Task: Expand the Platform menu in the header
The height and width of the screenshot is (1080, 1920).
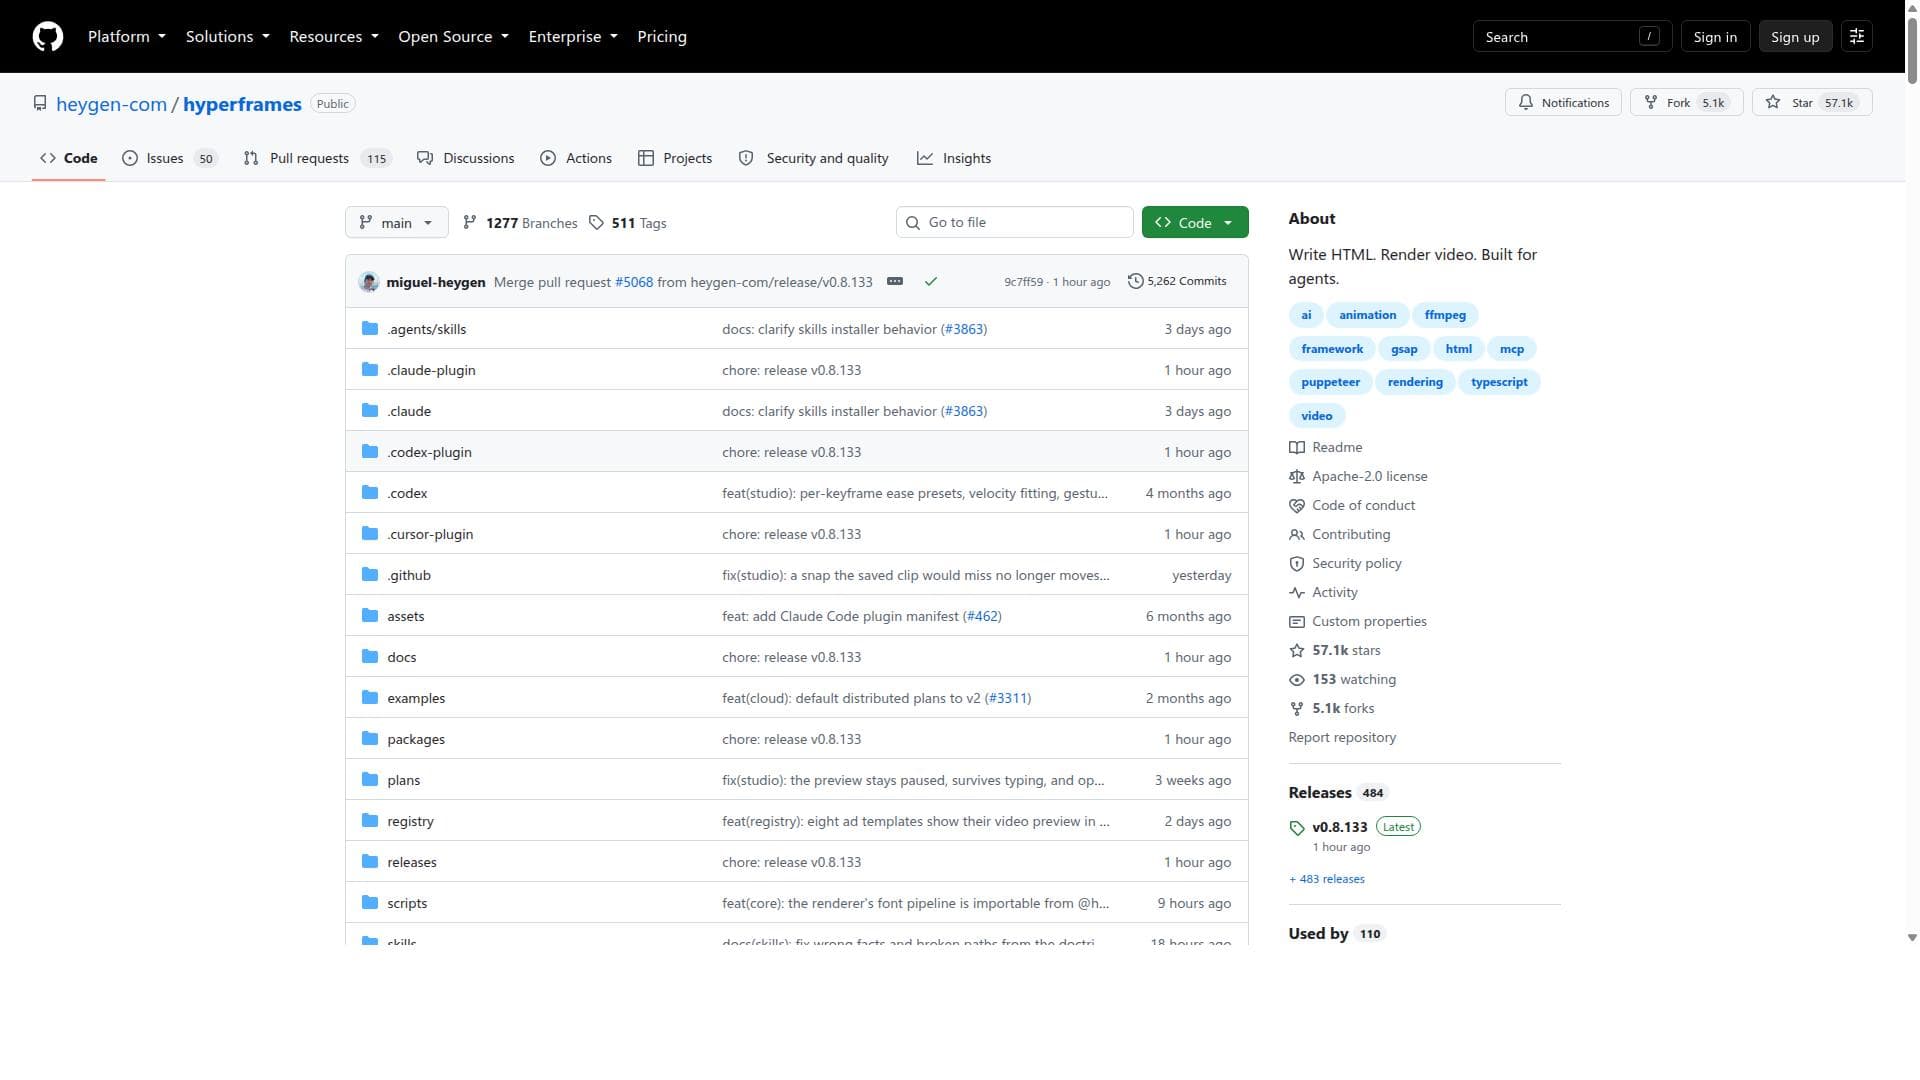Action: coord(127,37)
